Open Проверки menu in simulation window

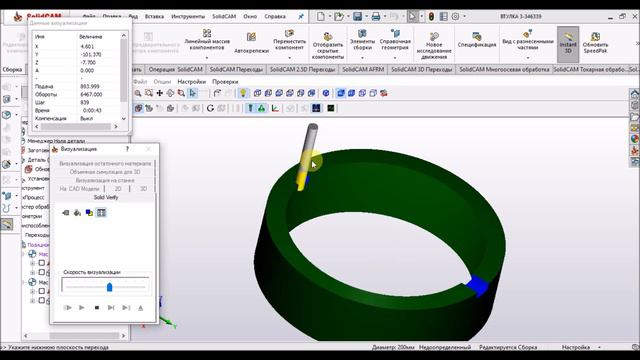coord(225,82)
